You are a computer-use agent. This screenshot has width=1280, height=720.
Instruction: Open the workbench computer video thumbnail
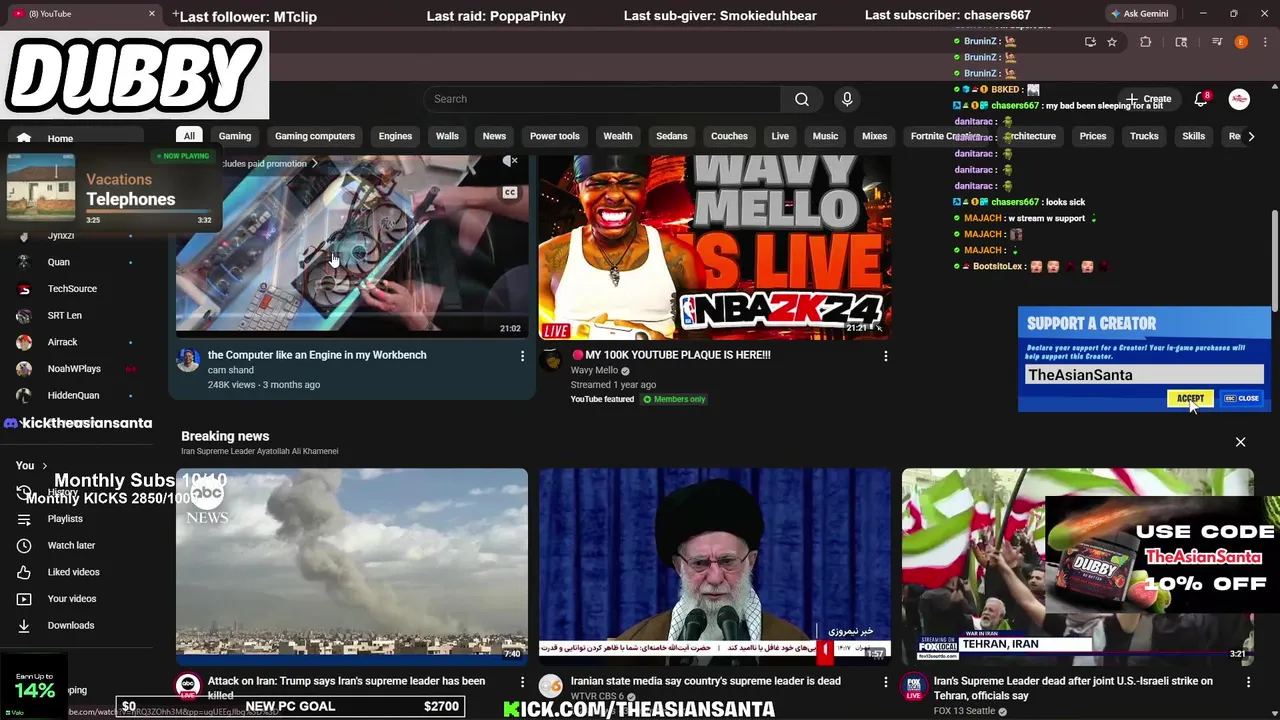[x=352, y=245]
